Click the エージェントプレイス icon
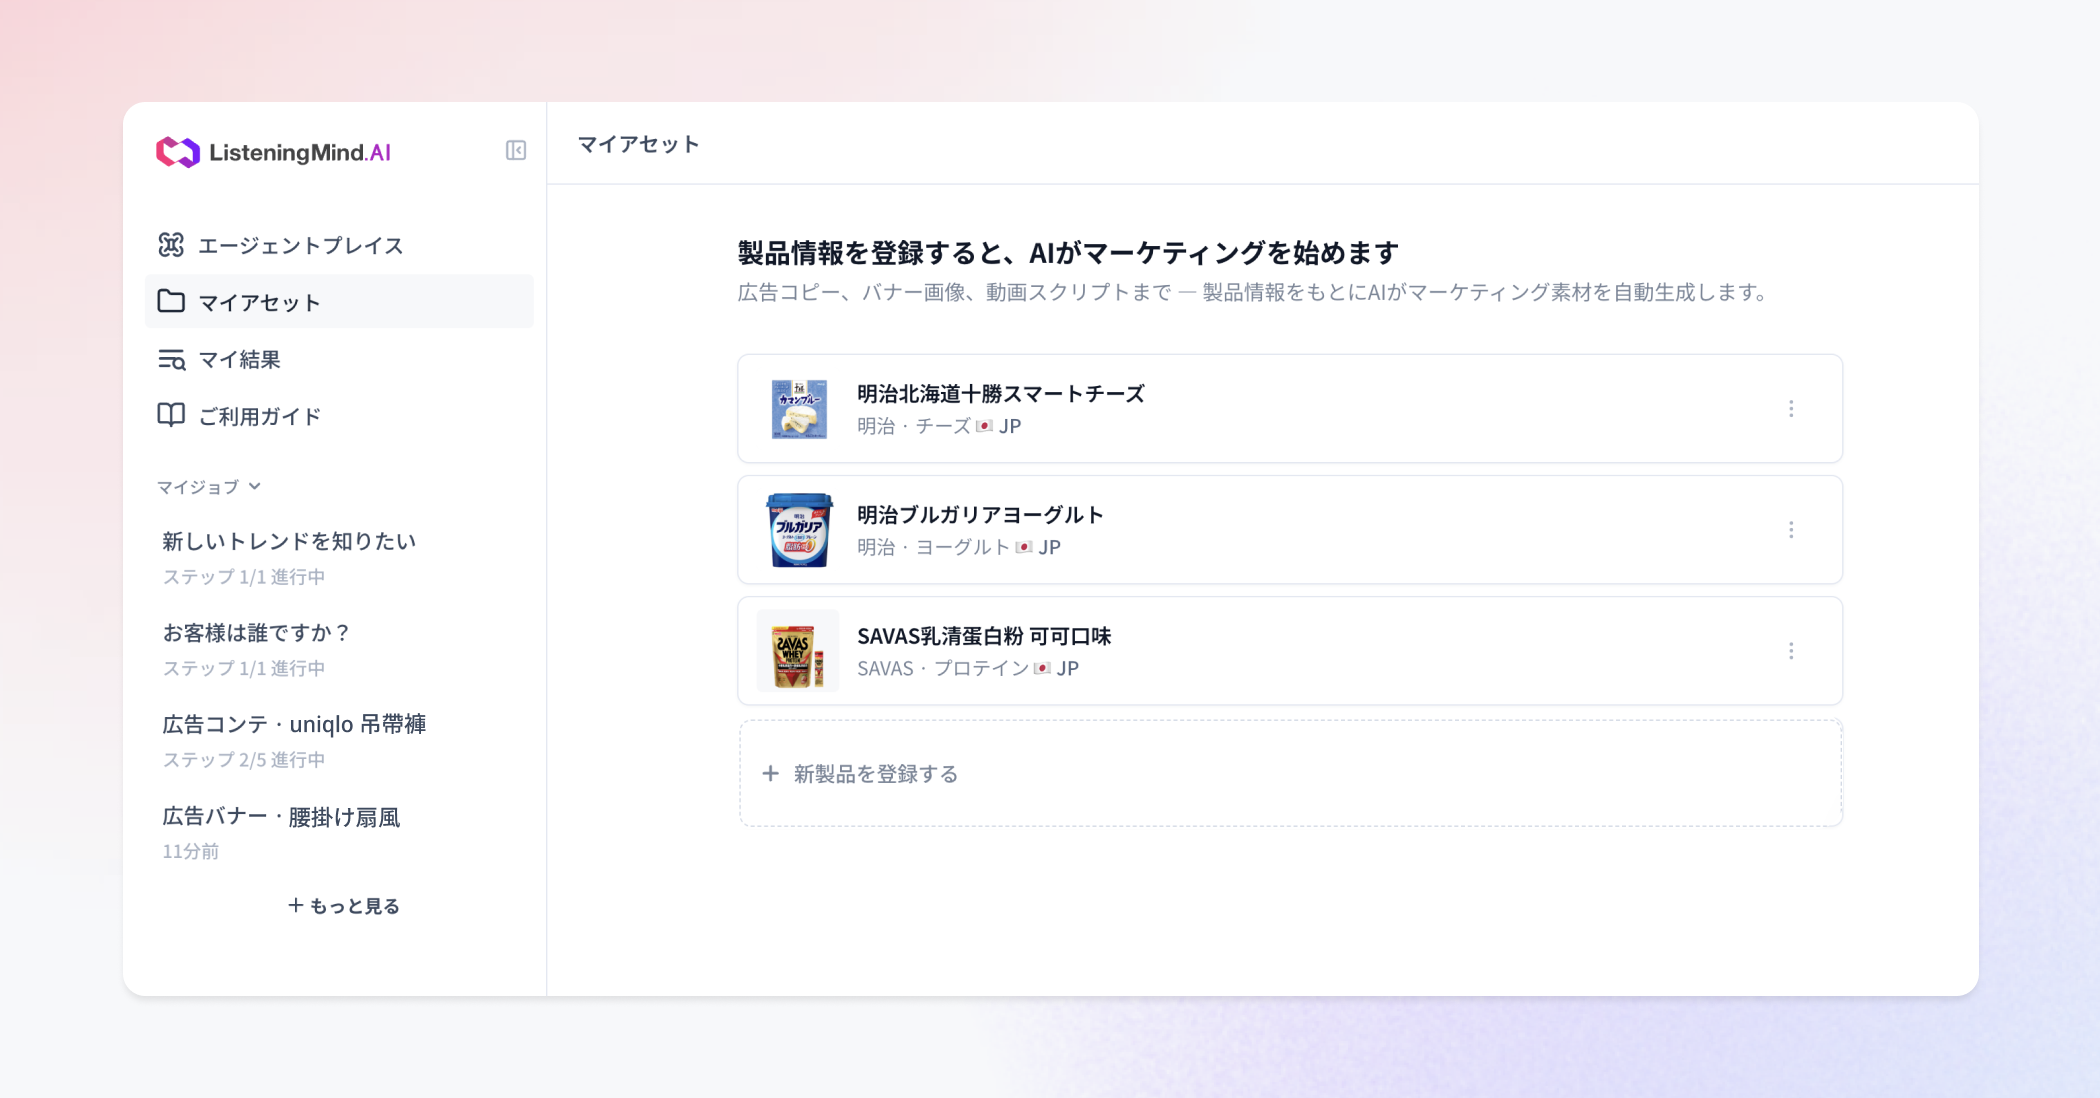The width and height of the screenshot is (2100, 1098). click(x=171, y=245)
